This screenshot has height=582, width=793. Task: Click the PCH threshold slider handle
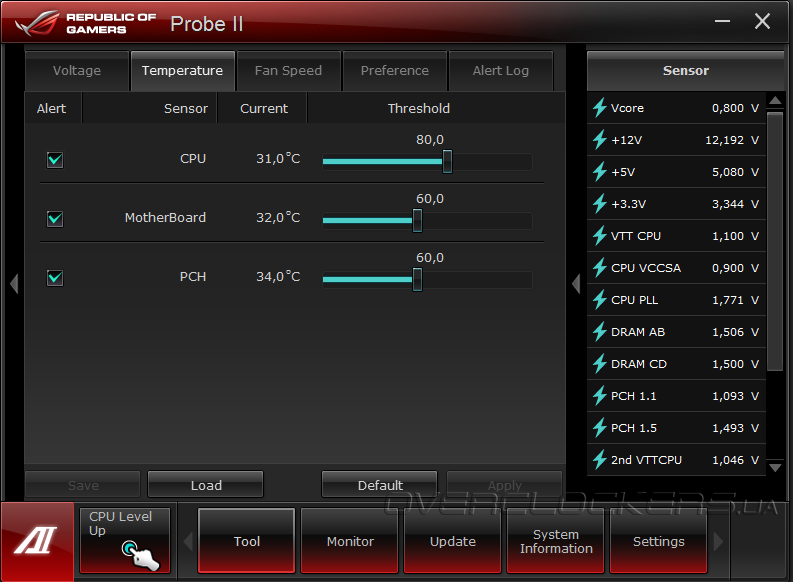[x=417, y=279]
